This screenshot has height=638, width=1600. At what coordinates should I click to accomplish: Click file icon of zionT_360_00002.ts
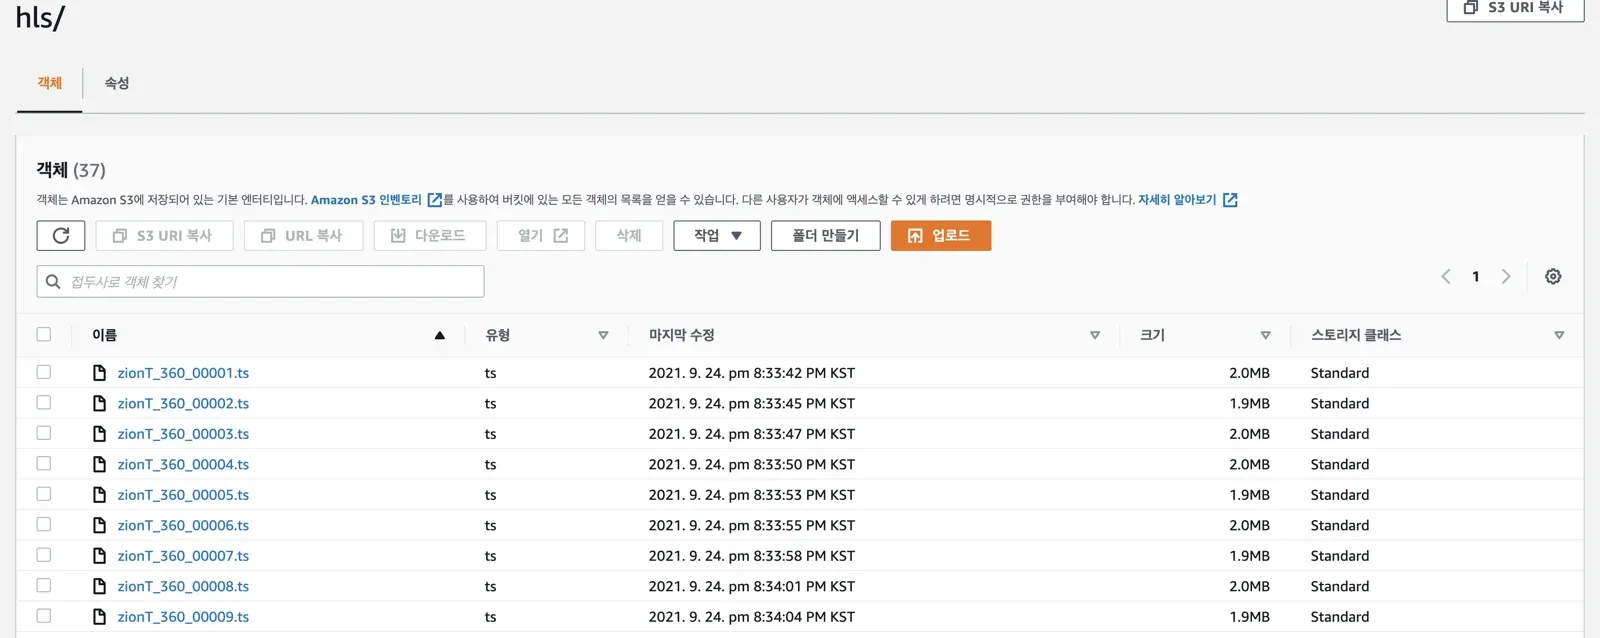click(x=99, y=403)
